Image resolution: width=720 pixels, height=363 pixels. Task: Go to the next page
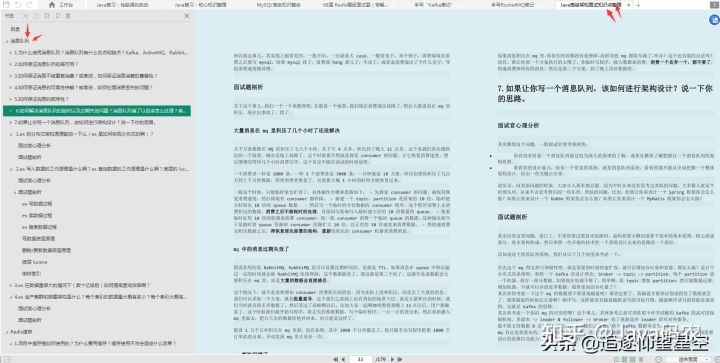click(x=392, y=359)
